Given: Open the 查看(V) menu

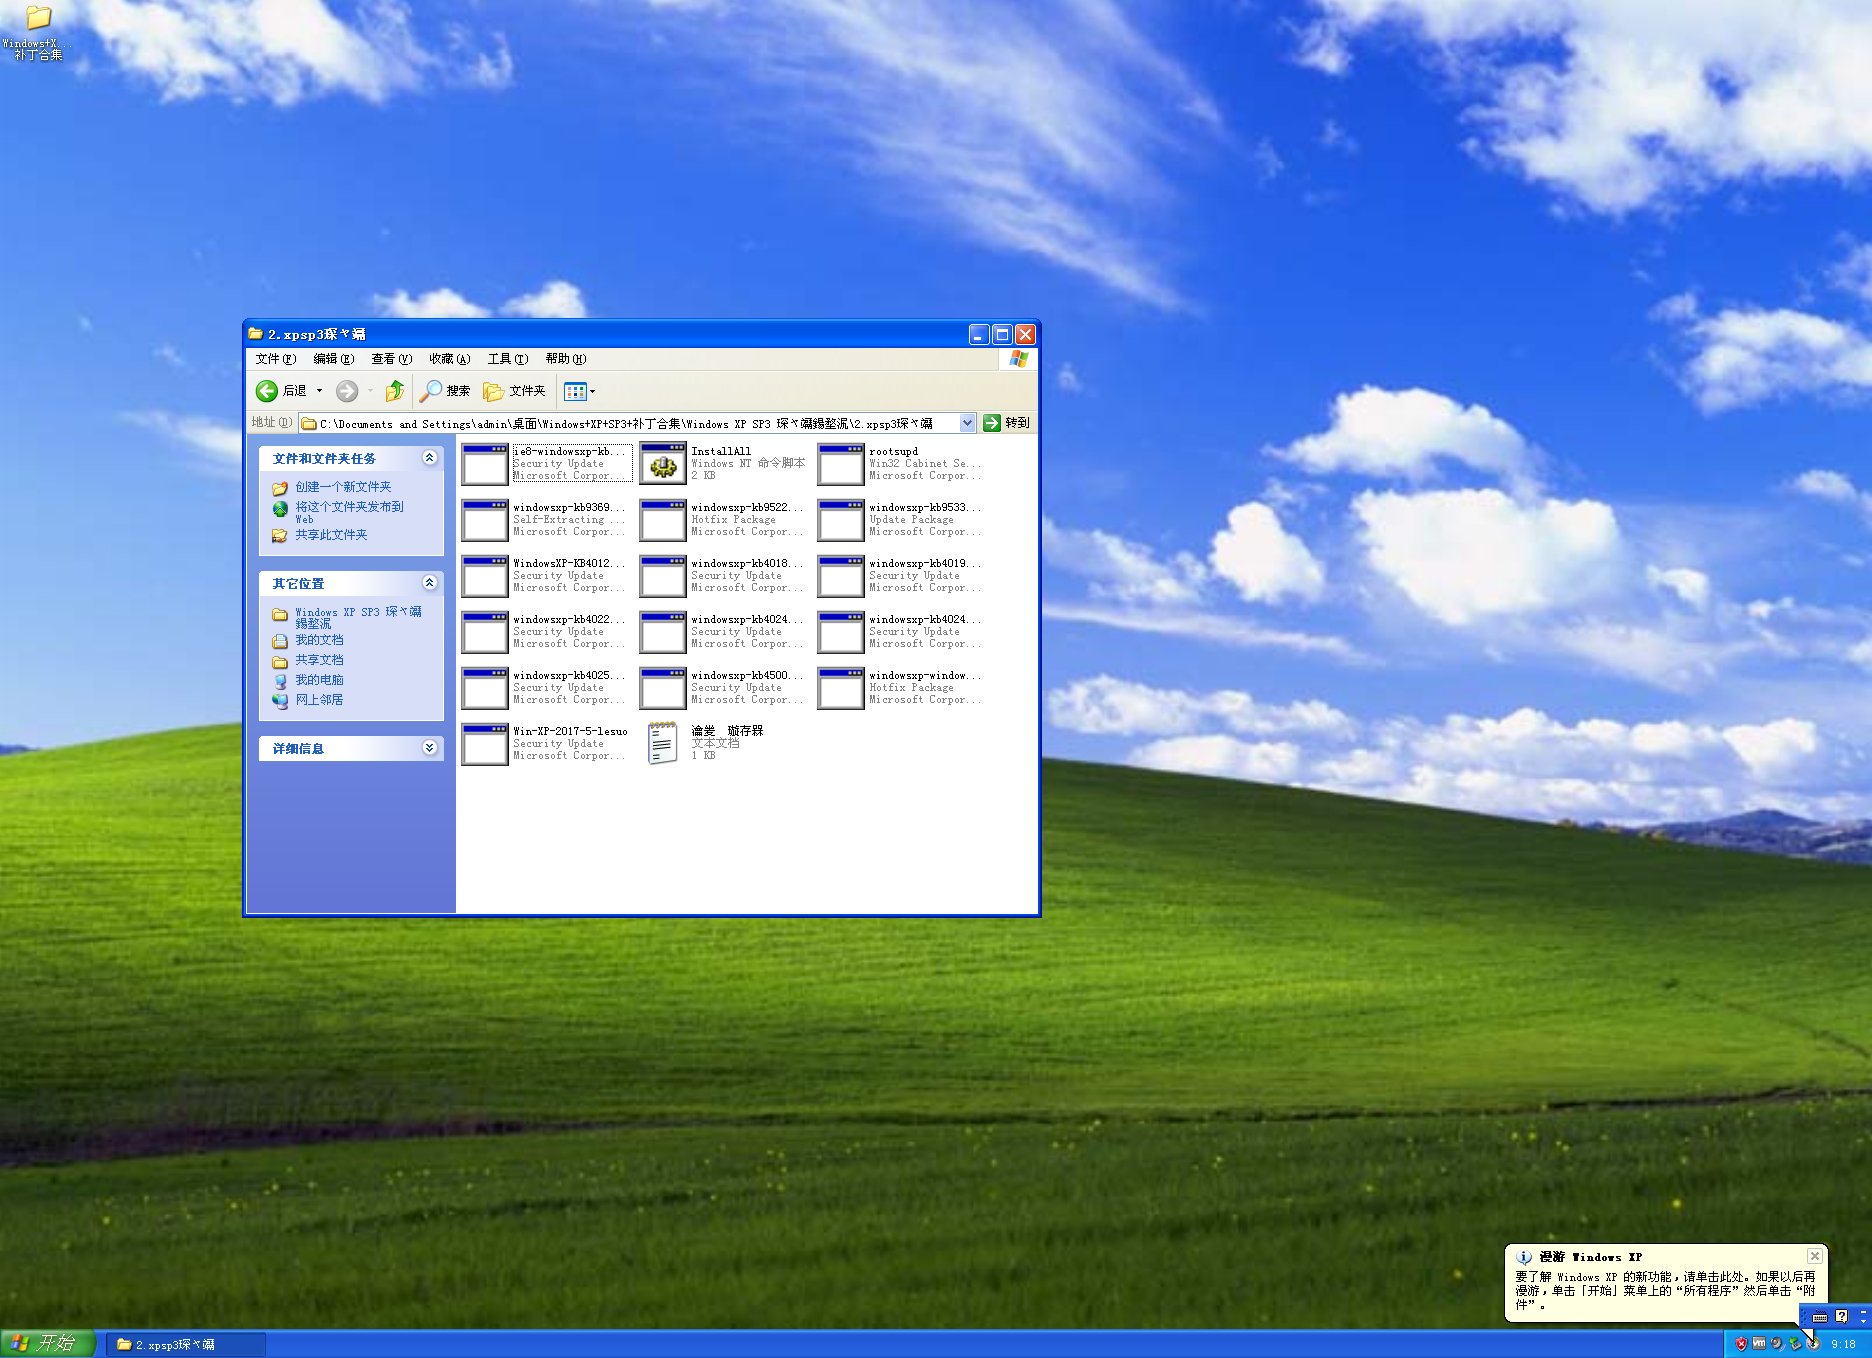Looking at the screenshot, I should (392, 359).
